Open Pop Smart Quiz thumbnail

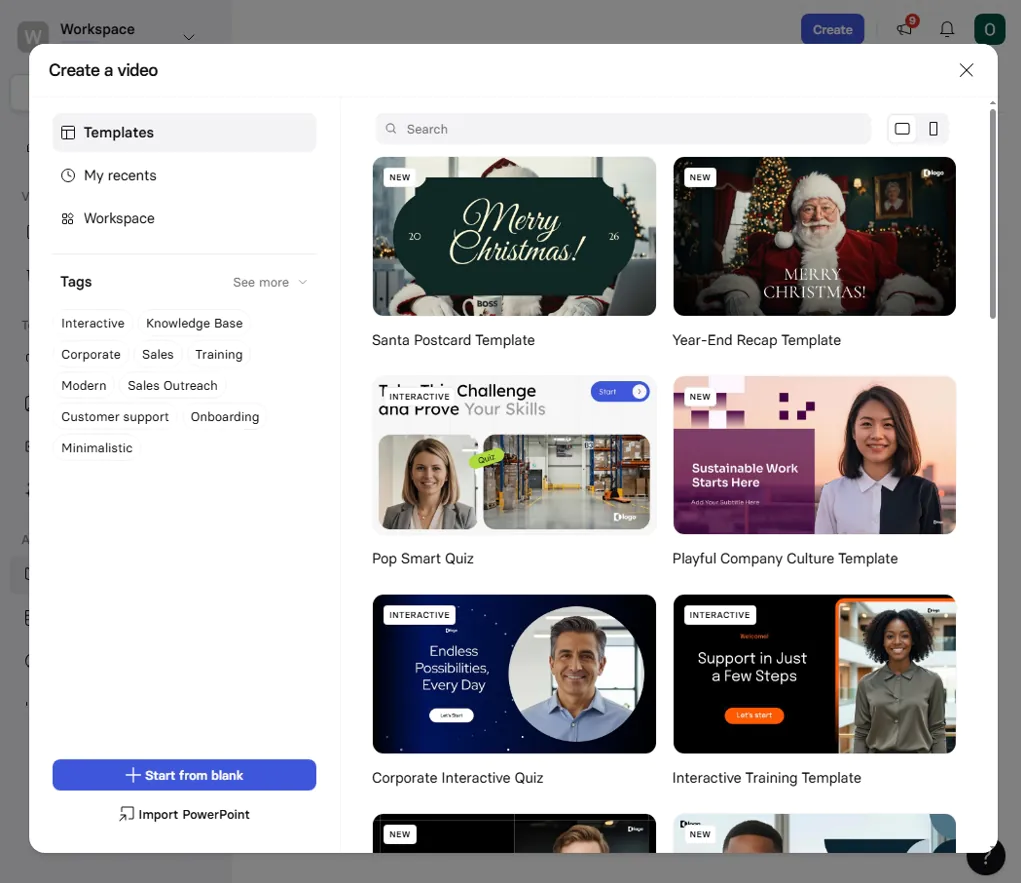click(x=514, y=455)
